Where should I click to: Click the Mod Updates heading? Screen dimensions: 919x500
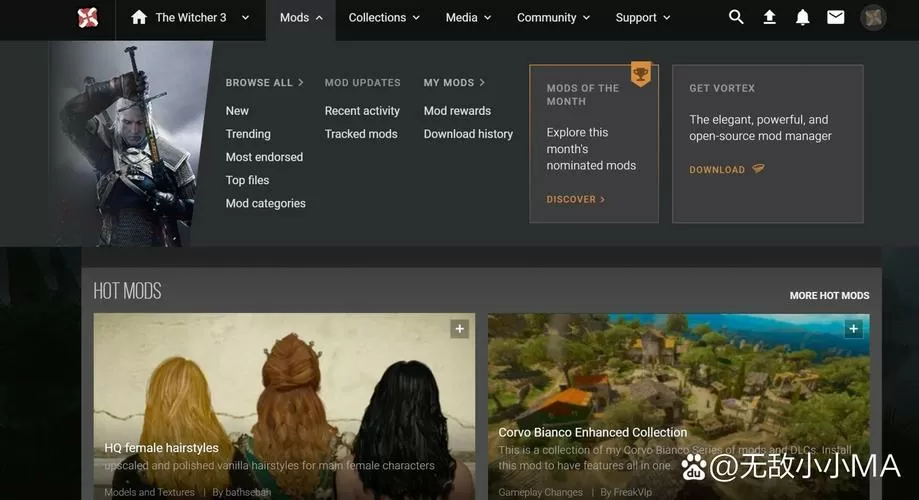pyautogui.click(x=363, y=83)
